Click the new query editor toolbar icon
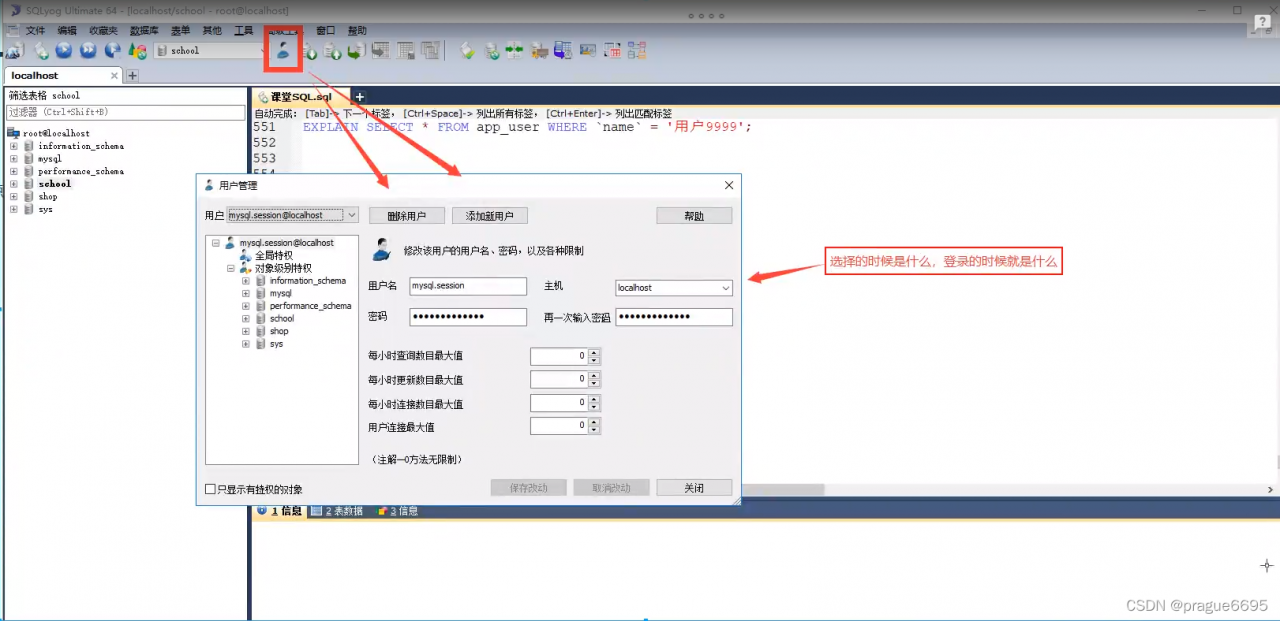Viewport: 1280px width, 621px height. (x=41, y=50)
